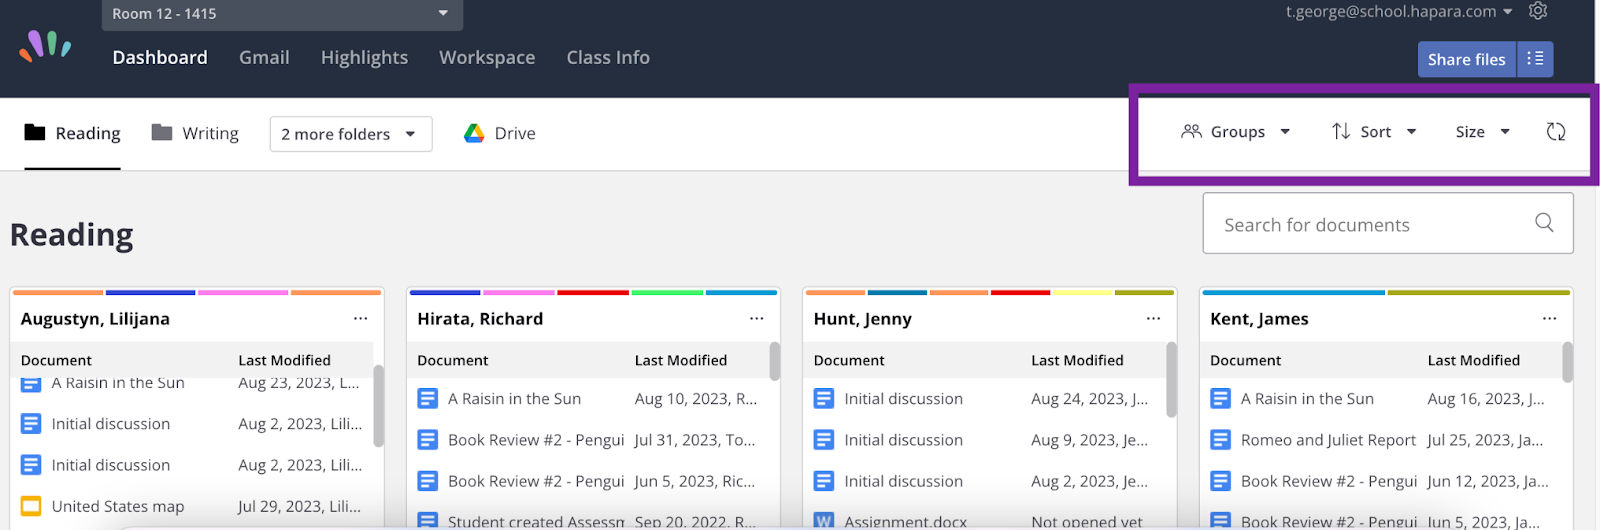1600x530 pixels.
Task: Click 'Not opened yet' status for Assignment.docx
Action: tap(1087, 521)
